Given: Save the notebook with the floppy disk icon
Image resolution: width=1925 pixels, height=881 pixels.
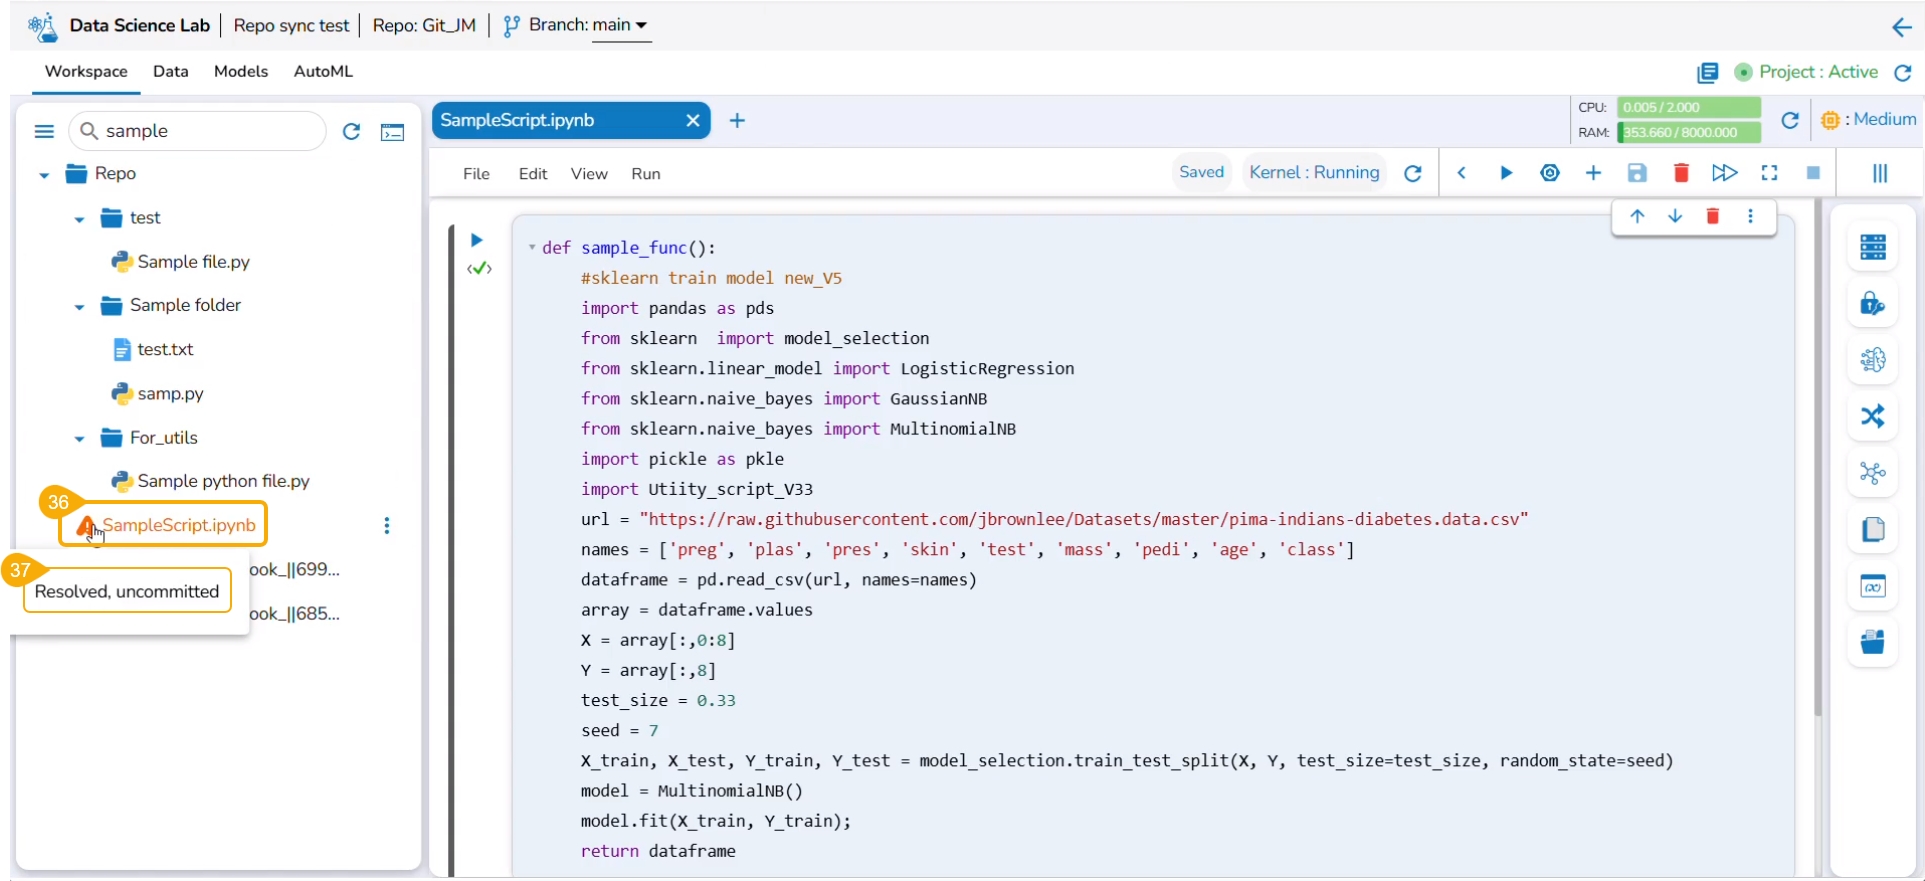Looking at the screenshot, I should [1636, 173].
